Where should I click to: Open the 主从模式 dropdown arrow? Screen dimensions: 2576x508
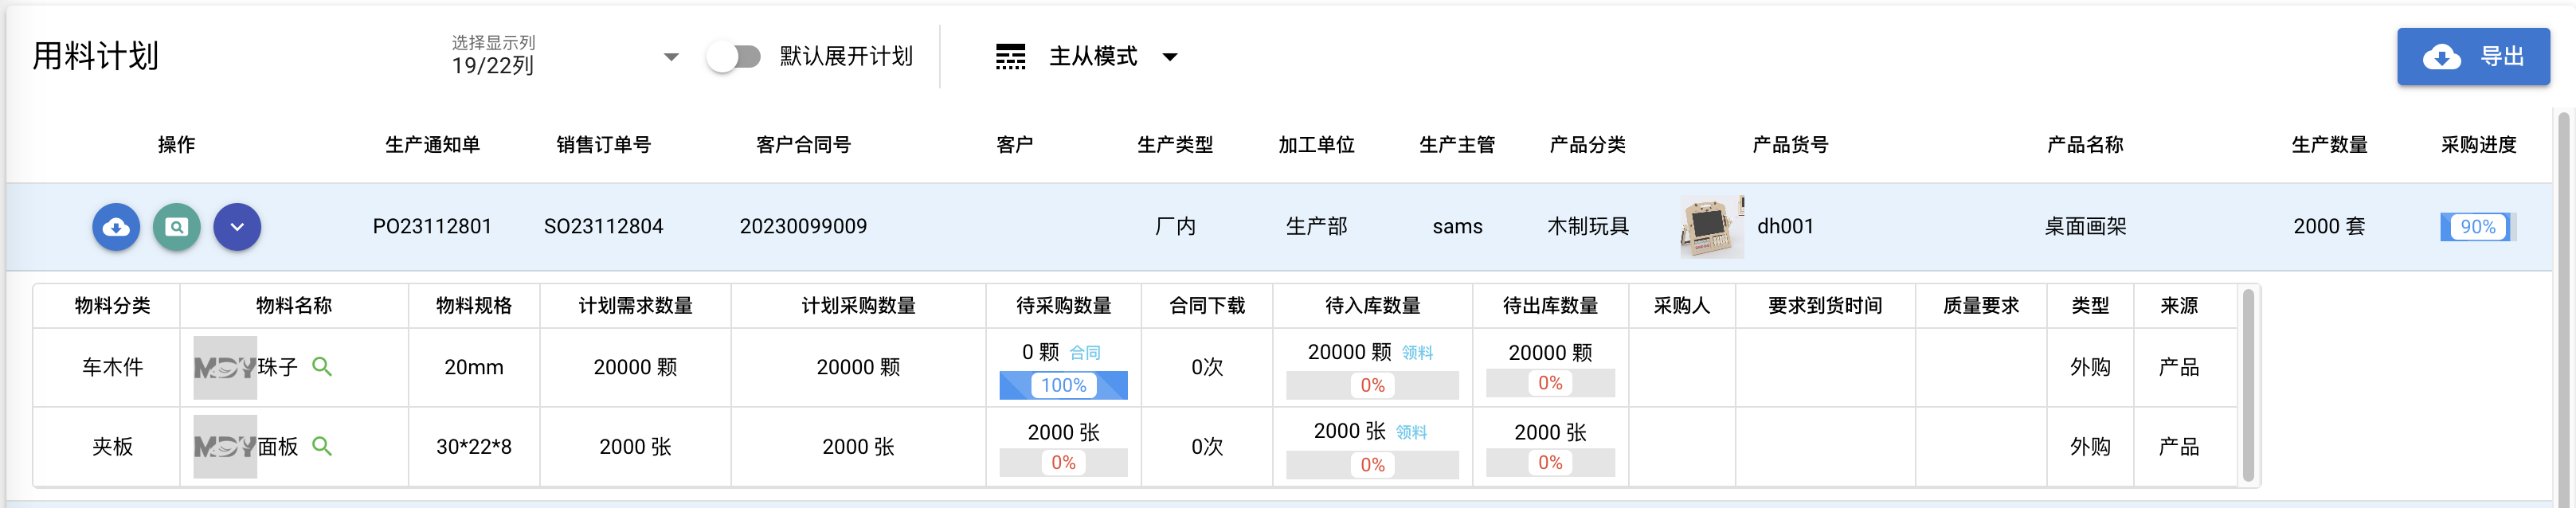1169,57
